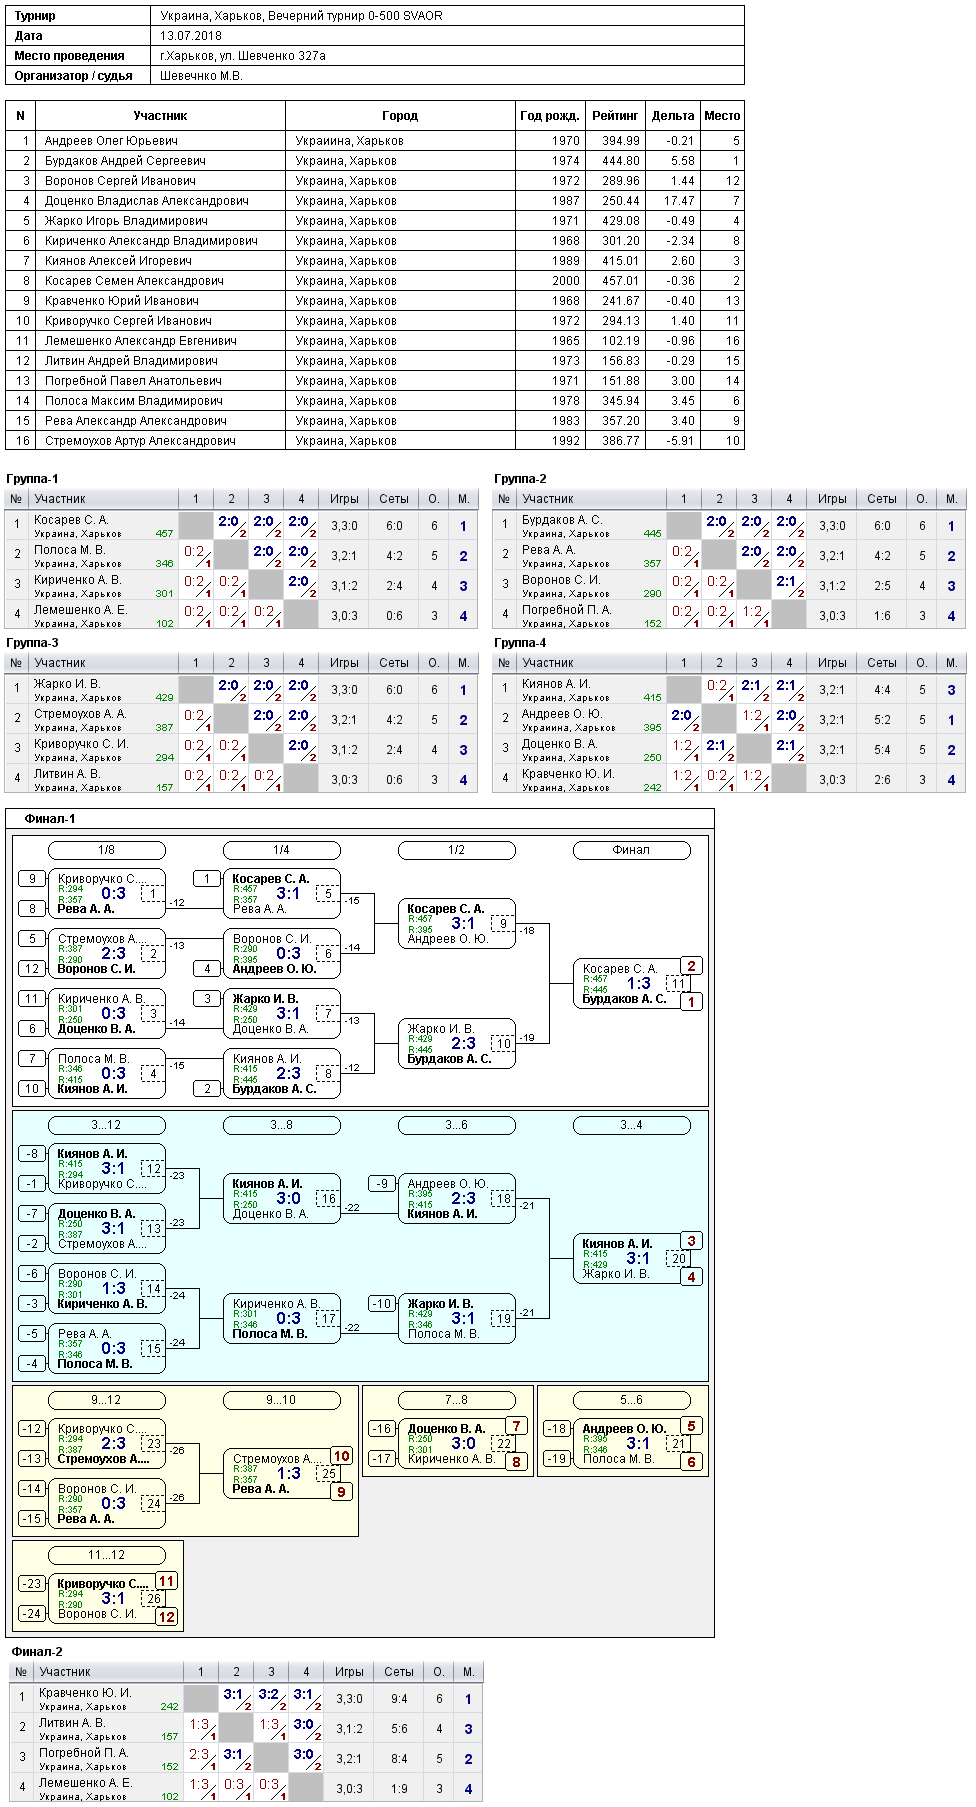Click the Участник column header in main table
Screen dimensions: 976x1807
[161, 116]
